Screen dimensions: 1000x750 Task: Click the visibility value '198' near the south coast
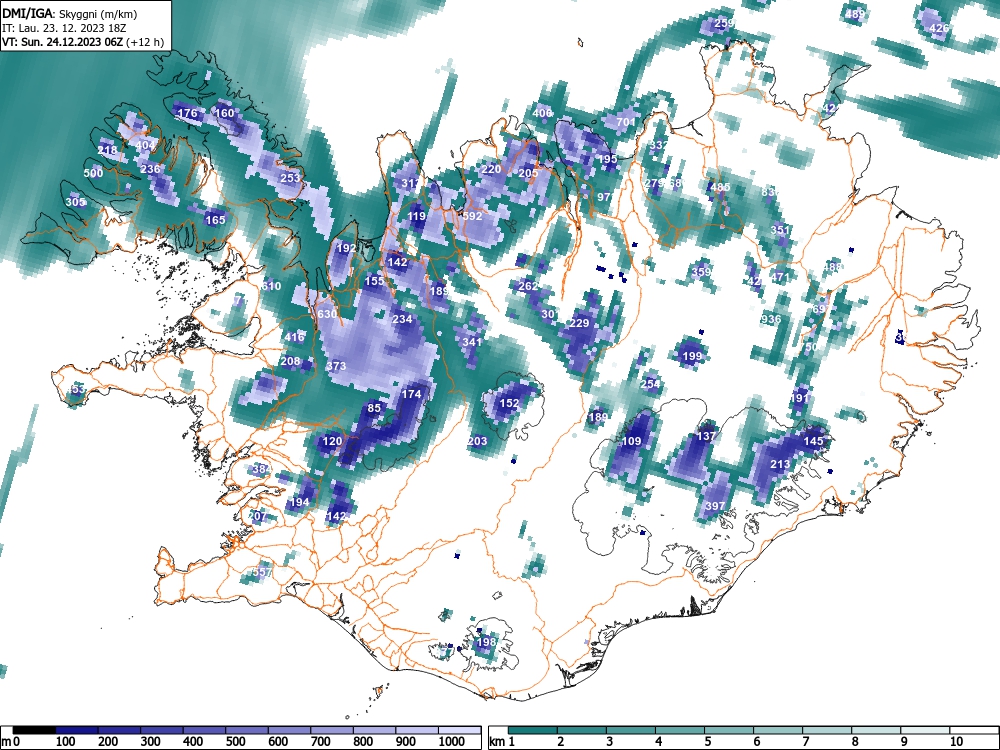pyautogui.click(x=486, y=642)
